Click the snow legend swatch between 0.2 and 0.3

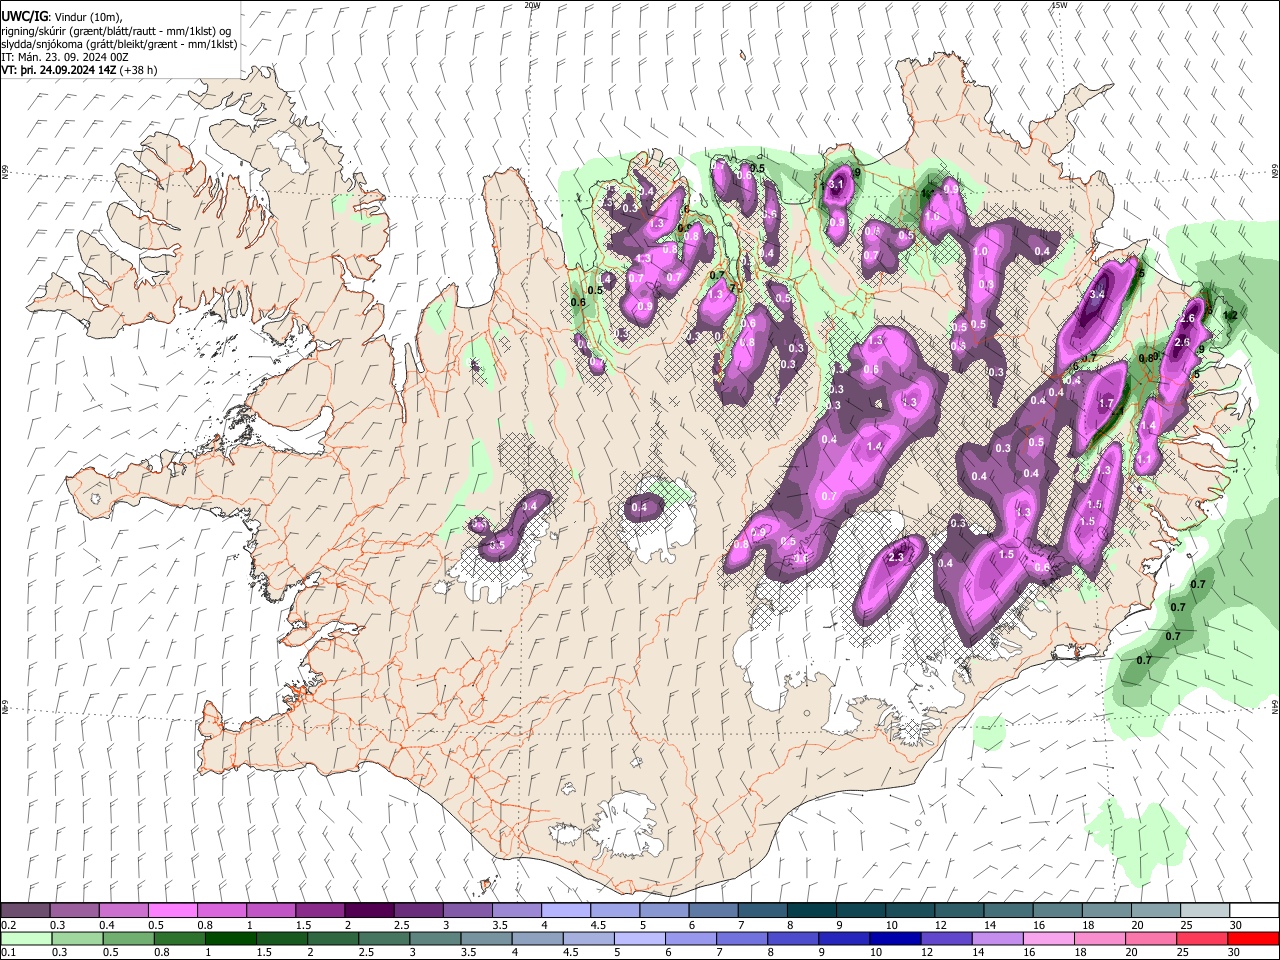(25, 911)
